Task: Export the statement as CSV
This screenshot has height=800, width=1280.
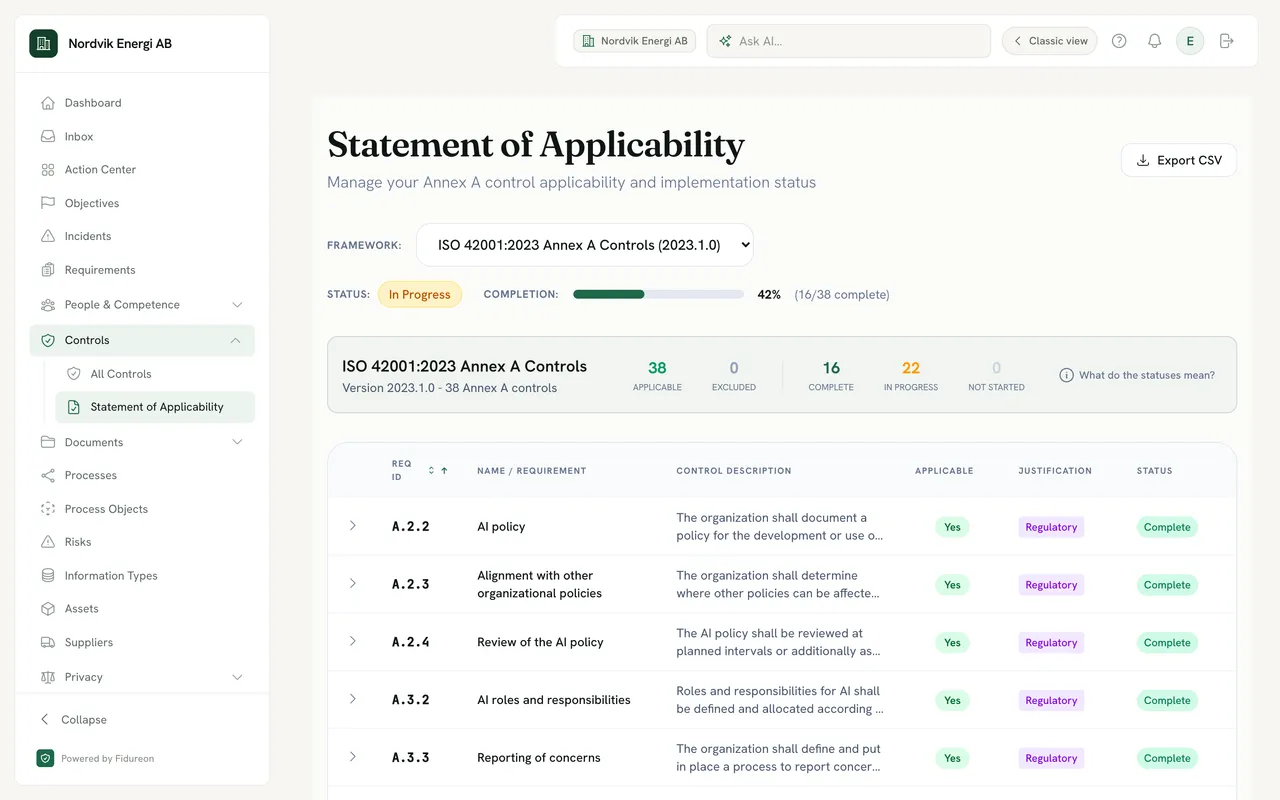Action: coord(1179,160)
